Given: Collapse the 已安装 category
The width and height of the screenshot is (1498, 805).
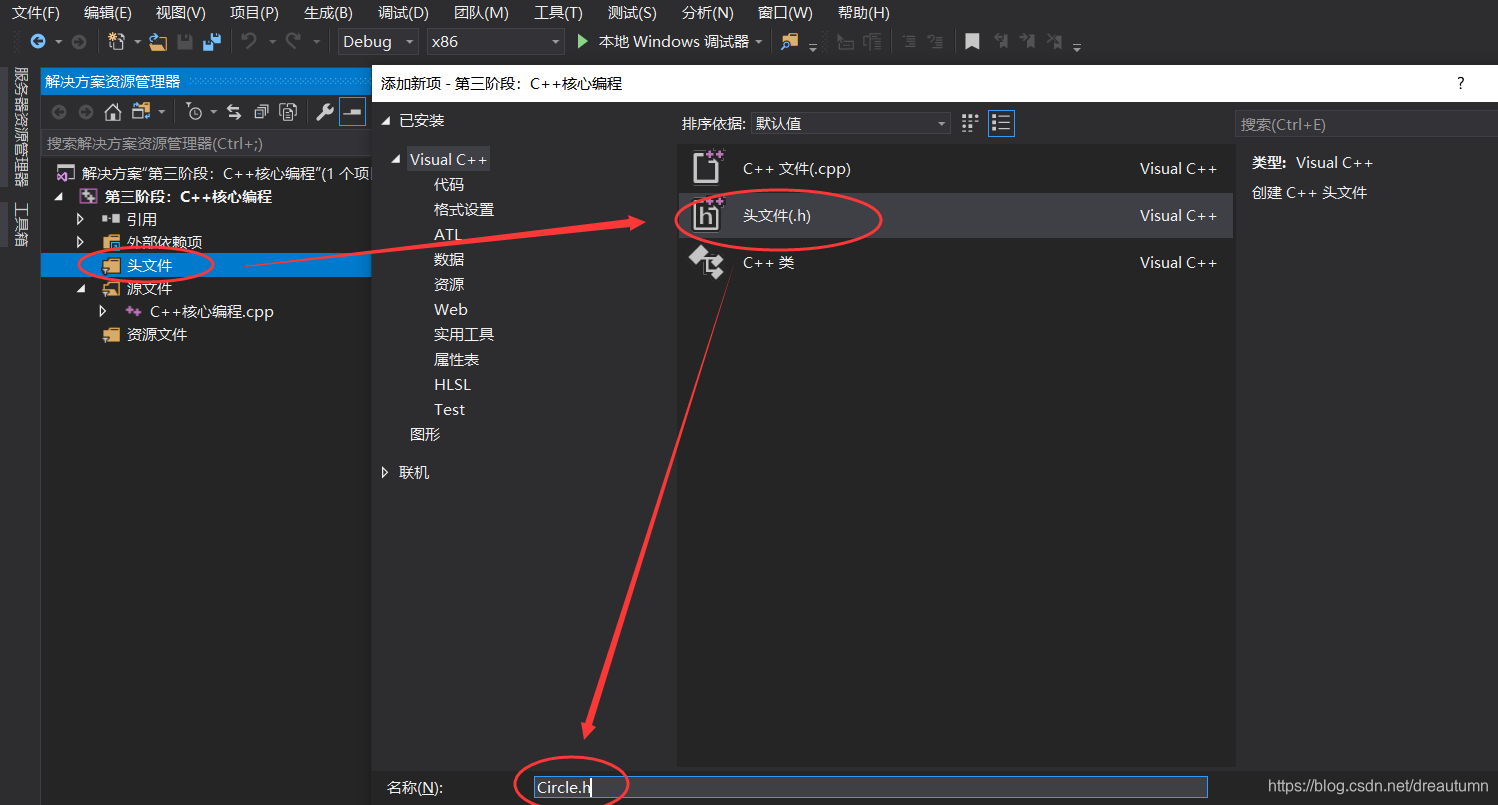Looking at the screenshot, I should pos(387,121).
